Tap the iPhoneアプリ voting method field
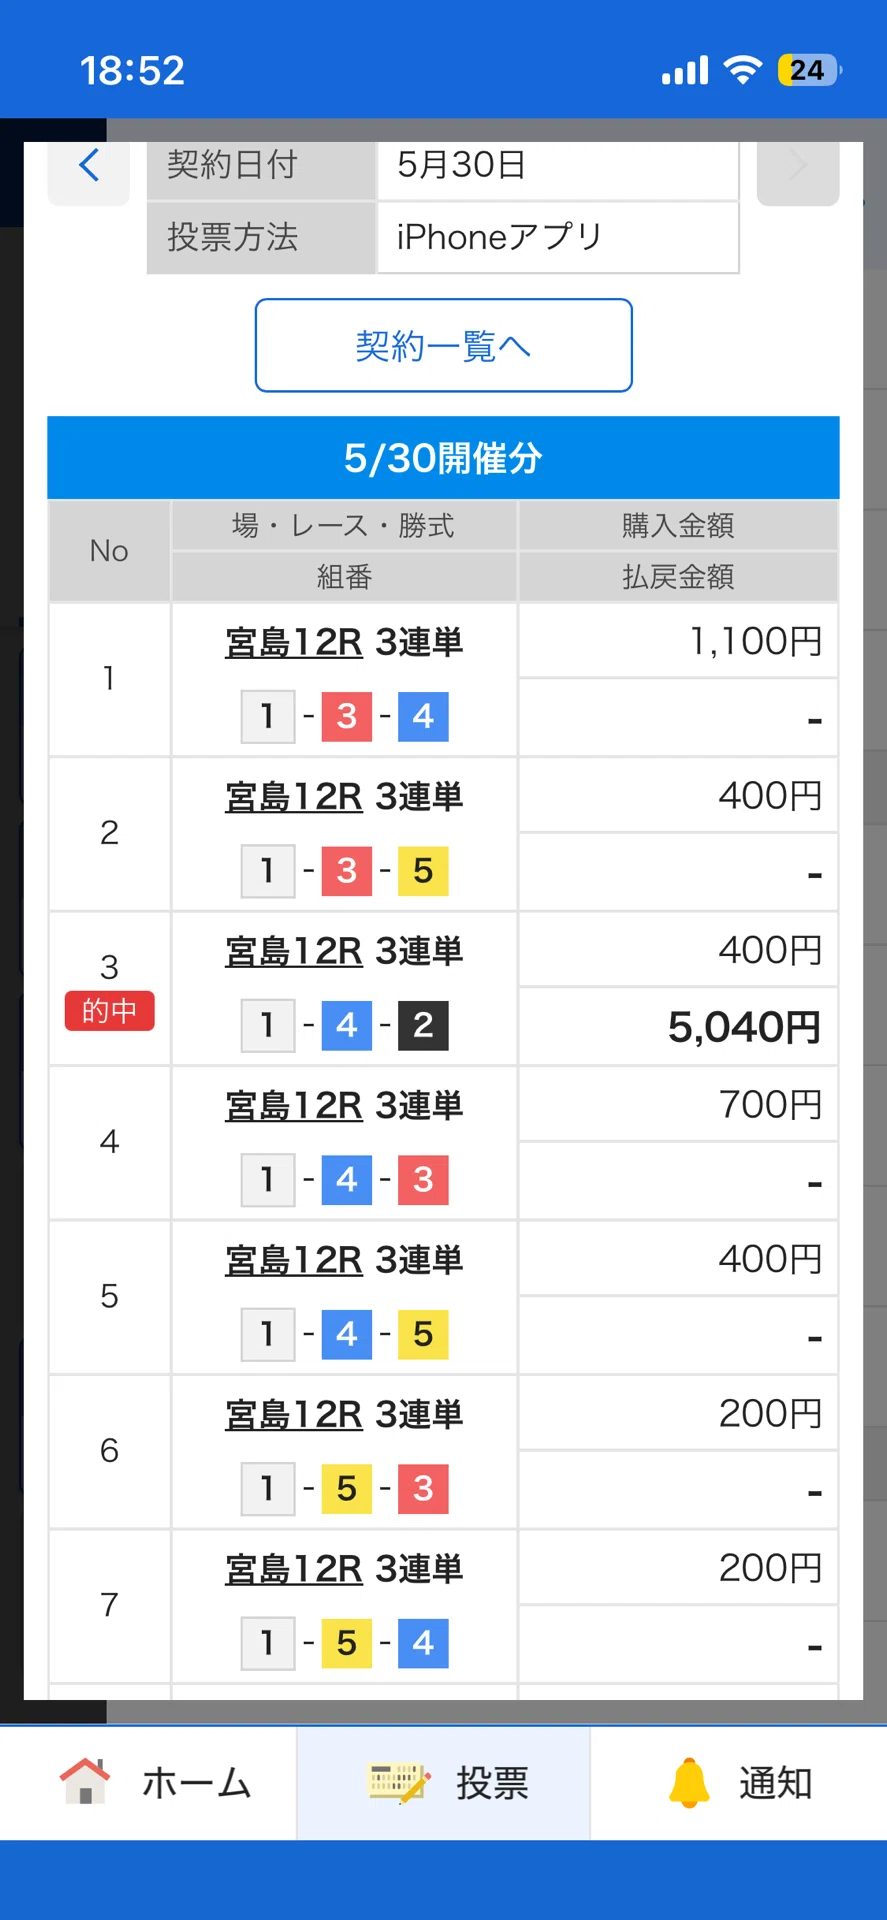Image resolution: width=887 pixels, height=1920 pixels. [558, 238]
